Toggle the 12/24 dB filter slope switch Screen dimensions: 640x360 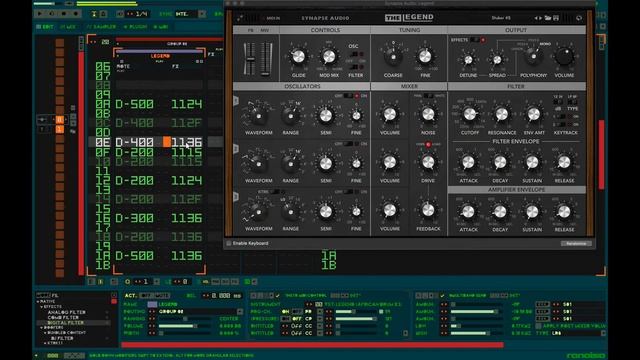pos(558,102)
